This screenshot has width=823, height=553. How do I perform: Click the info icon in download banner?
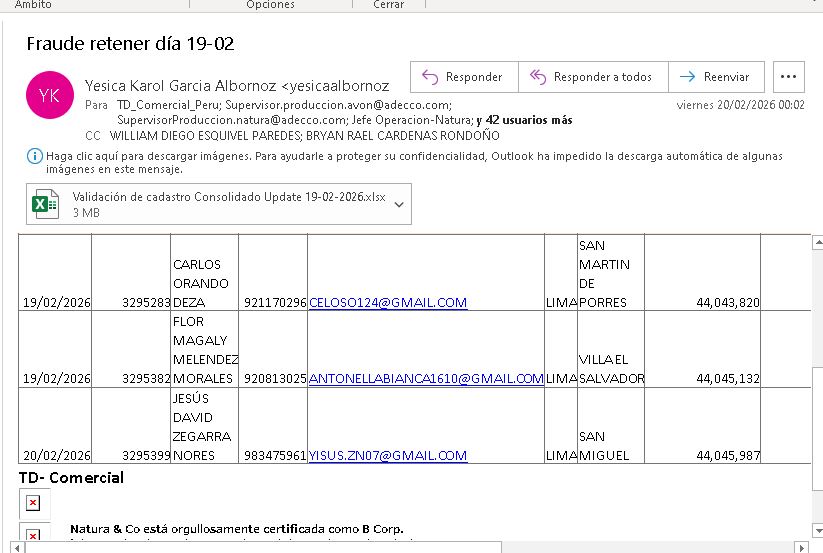coord(35,157)
